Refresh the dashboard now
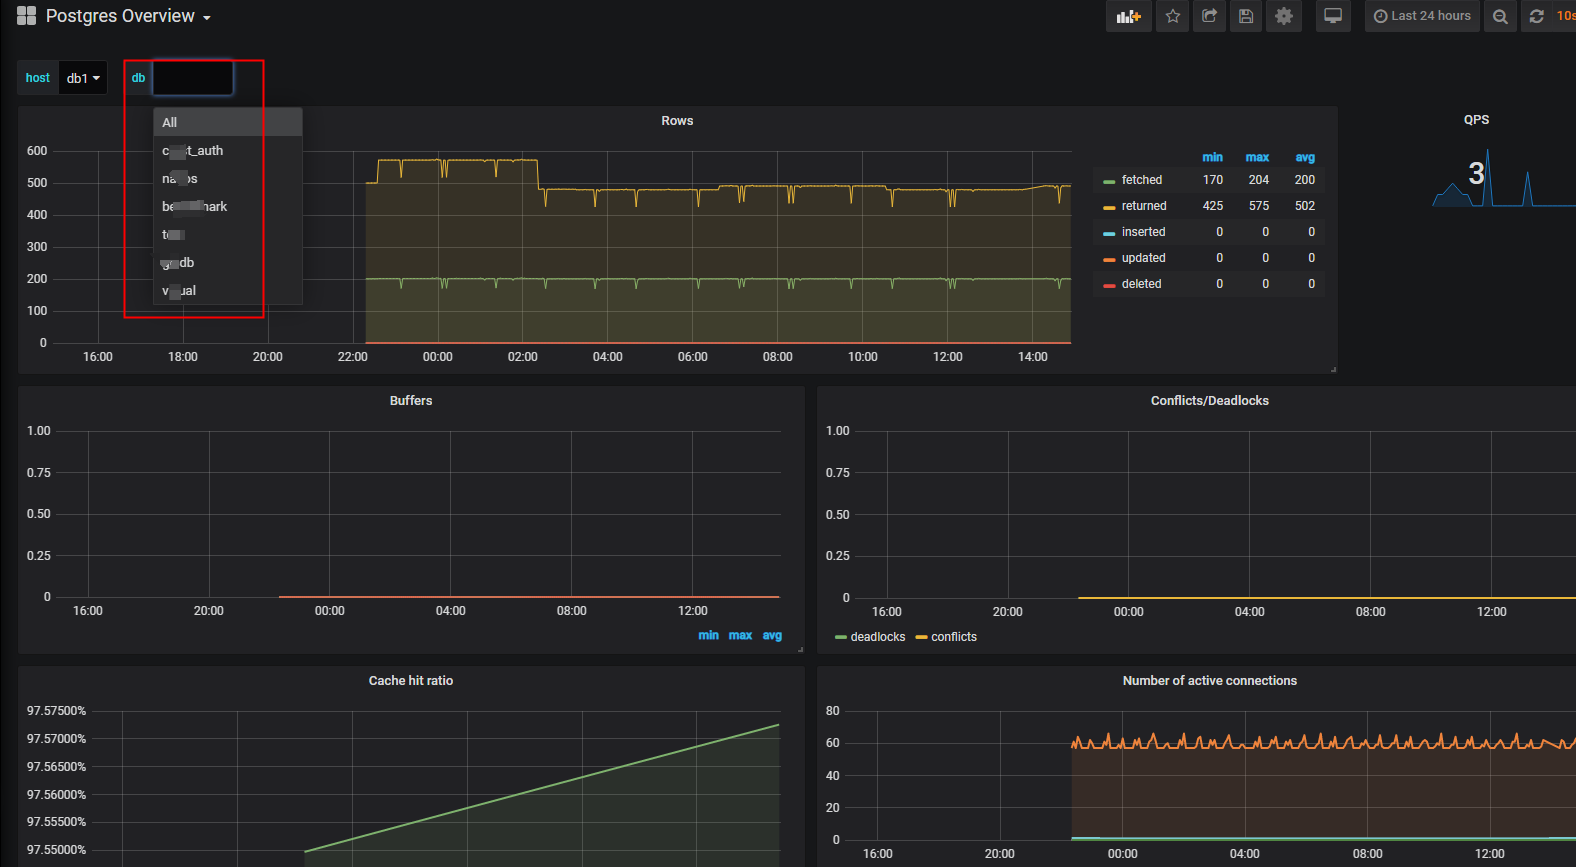Image resolution: width=1576 pixels, height=867 pixels. pos(1537,16)
